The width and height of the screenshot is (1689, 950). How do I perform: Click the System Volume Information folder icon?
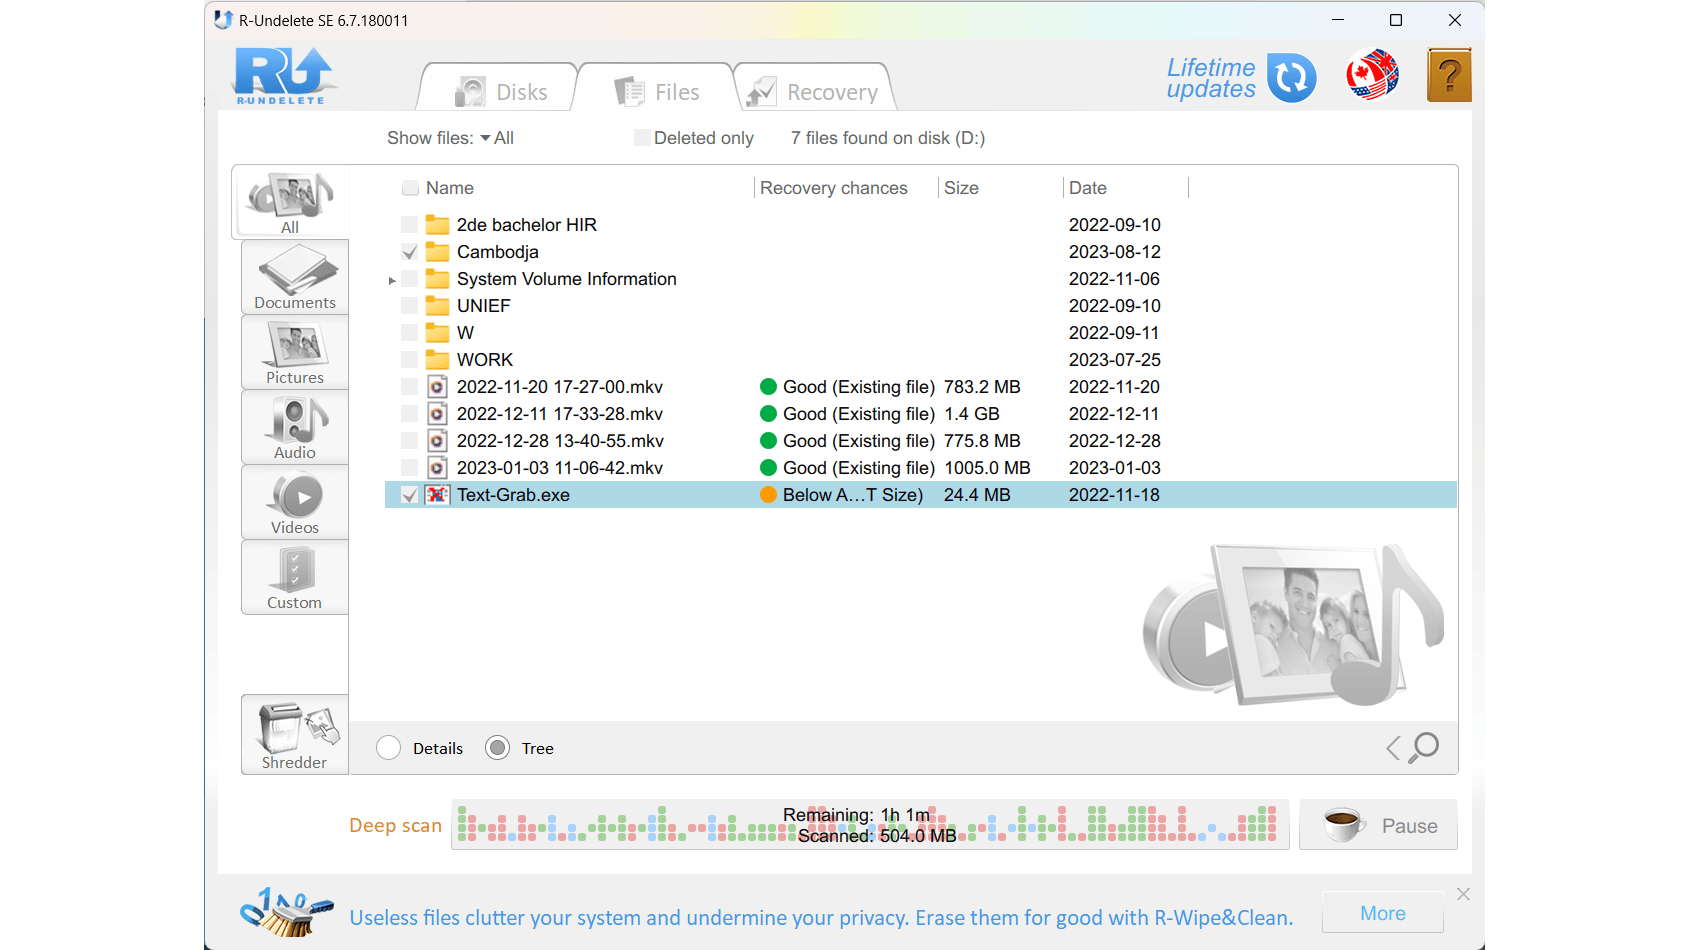(x=438, y=279)
